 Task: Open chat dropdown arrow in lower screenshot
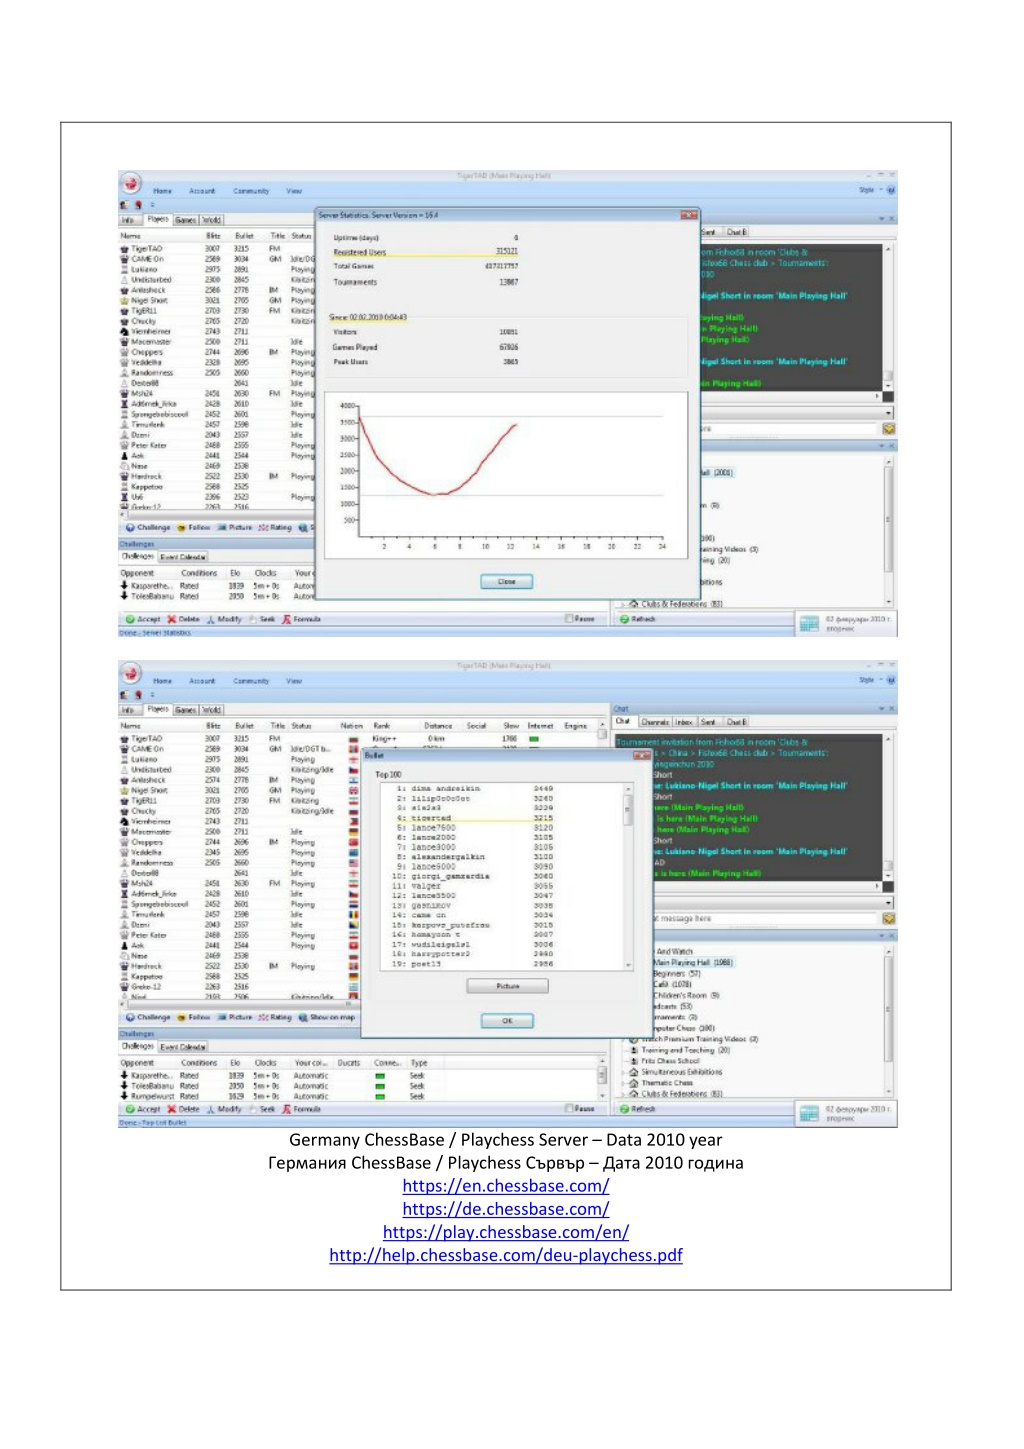click(888, 902)
